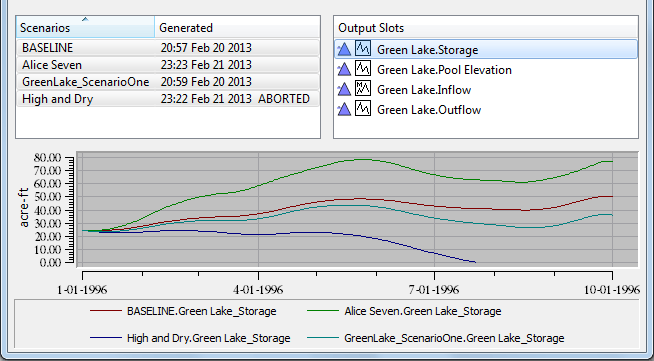Click the series plot icon of Green Lake.Pool Elevation

[363, 69]
